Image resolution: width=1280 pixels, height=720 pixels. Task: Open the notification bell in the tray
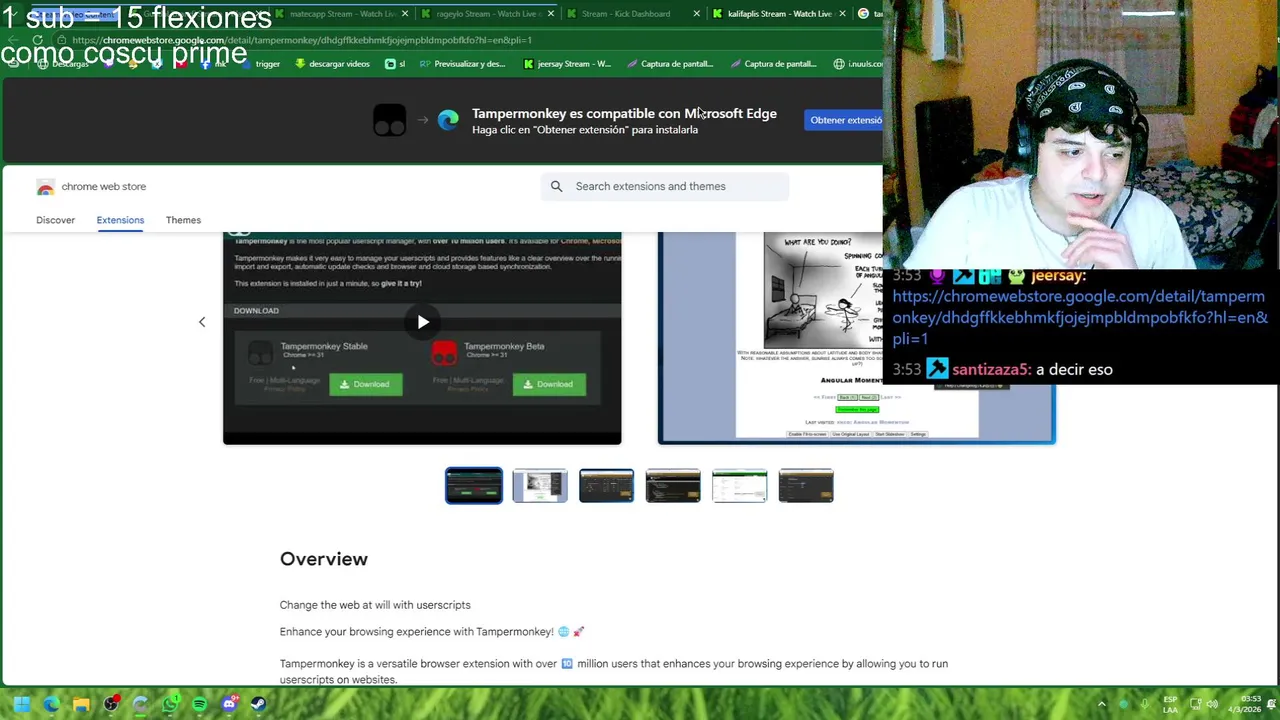click(x=1270, y=704)
